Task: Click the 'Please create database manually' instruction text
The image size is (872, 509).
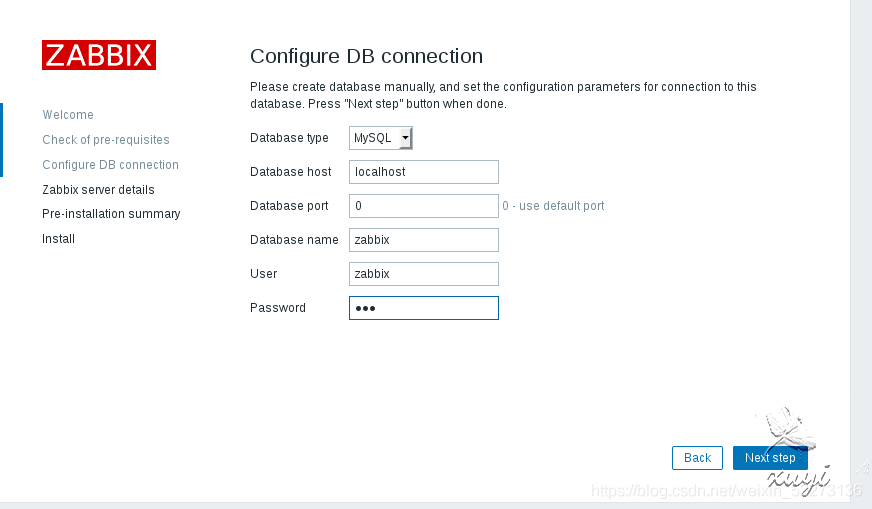Action: [503, 95]
